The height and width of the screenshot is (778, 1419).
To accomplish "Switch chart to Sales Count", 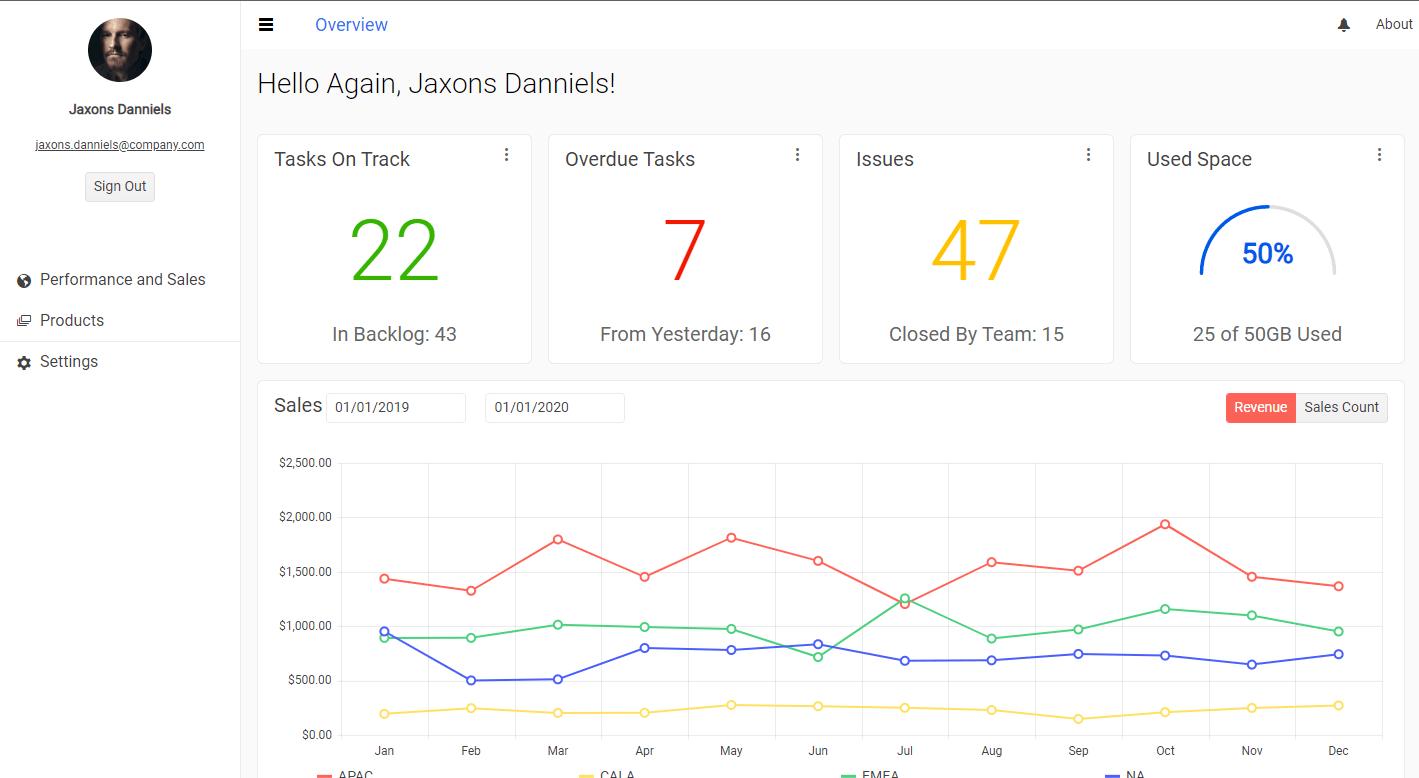I will 1341,408.
